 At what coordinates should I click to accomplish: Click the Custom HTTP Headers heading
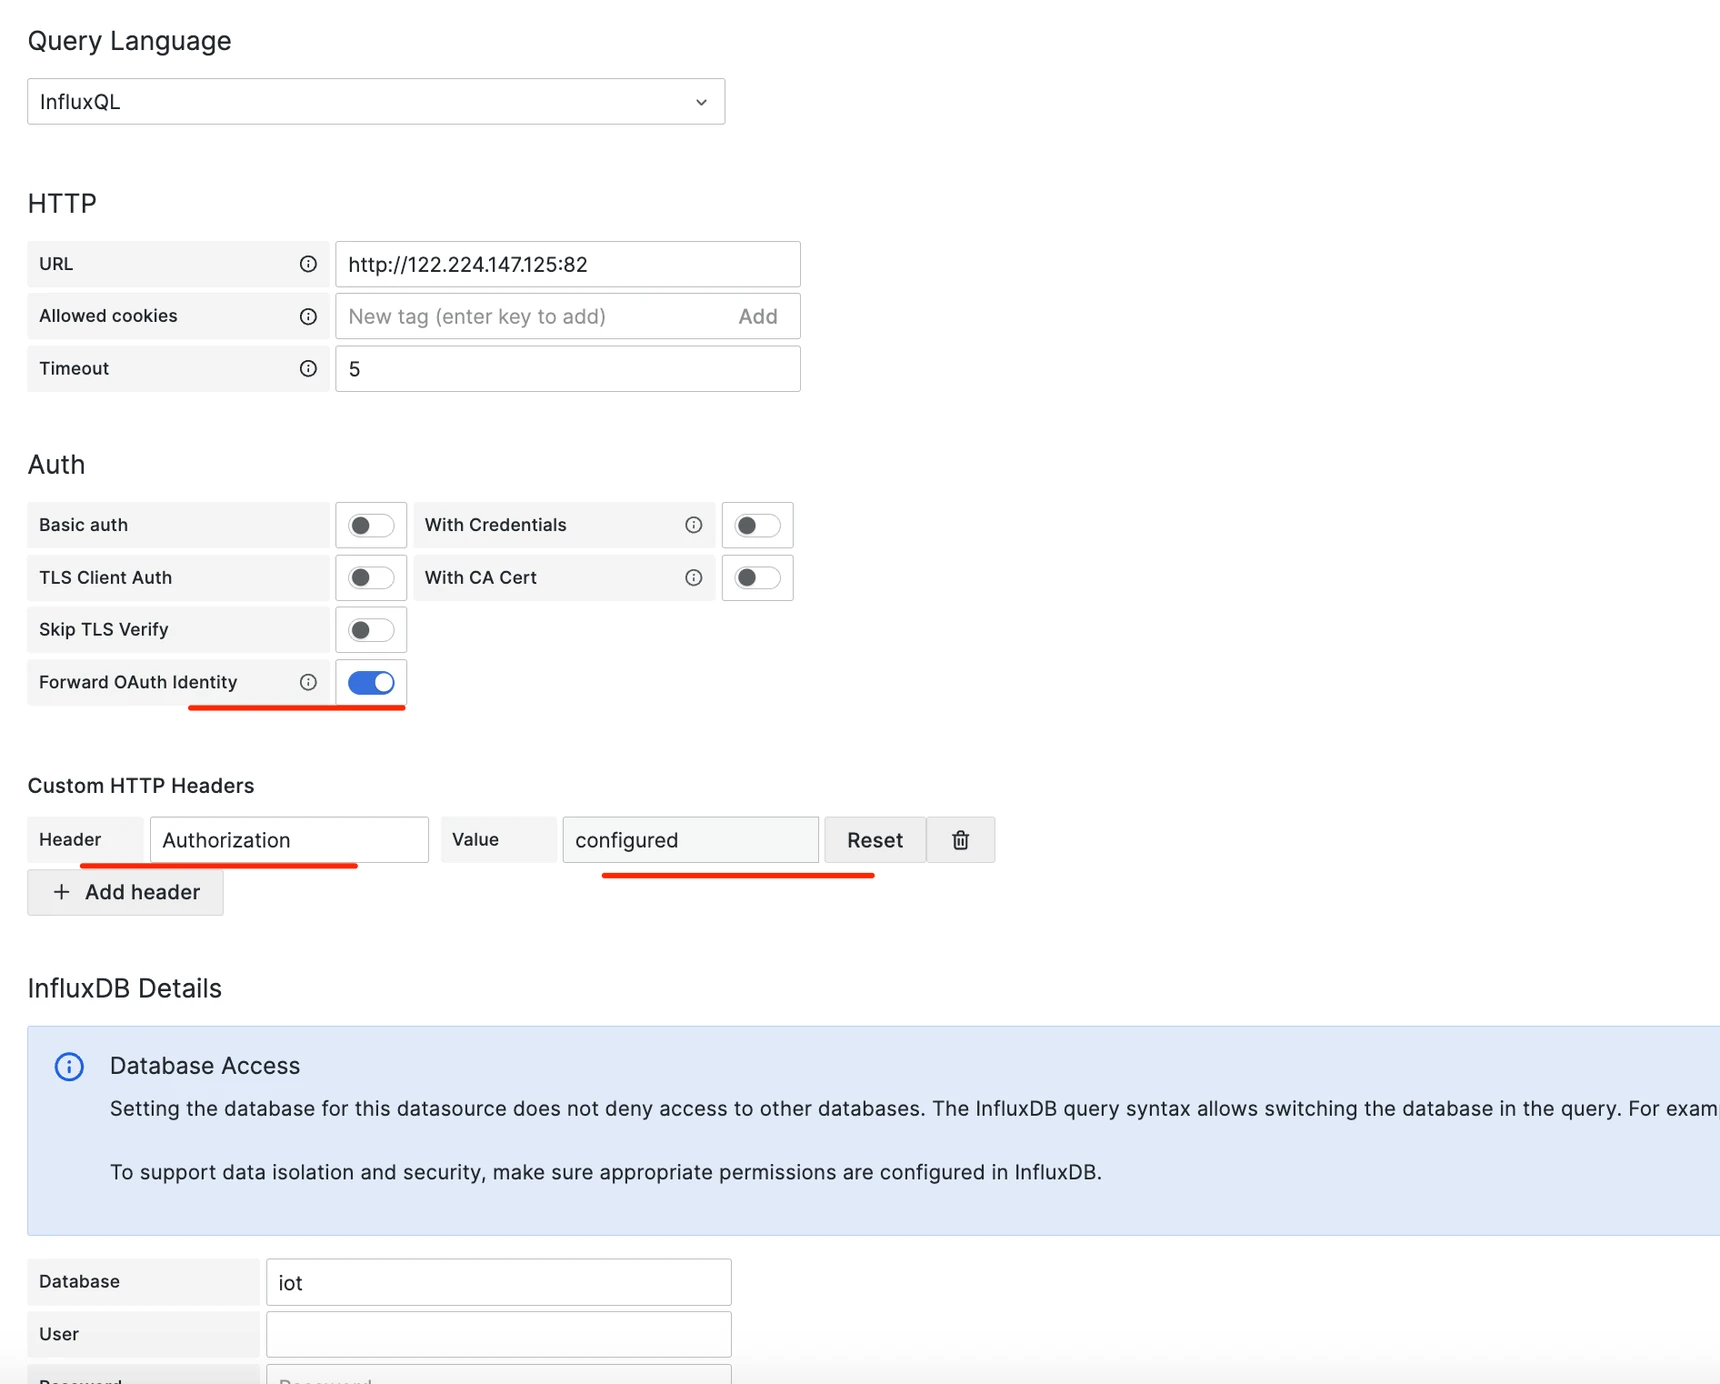coord(141,786)
